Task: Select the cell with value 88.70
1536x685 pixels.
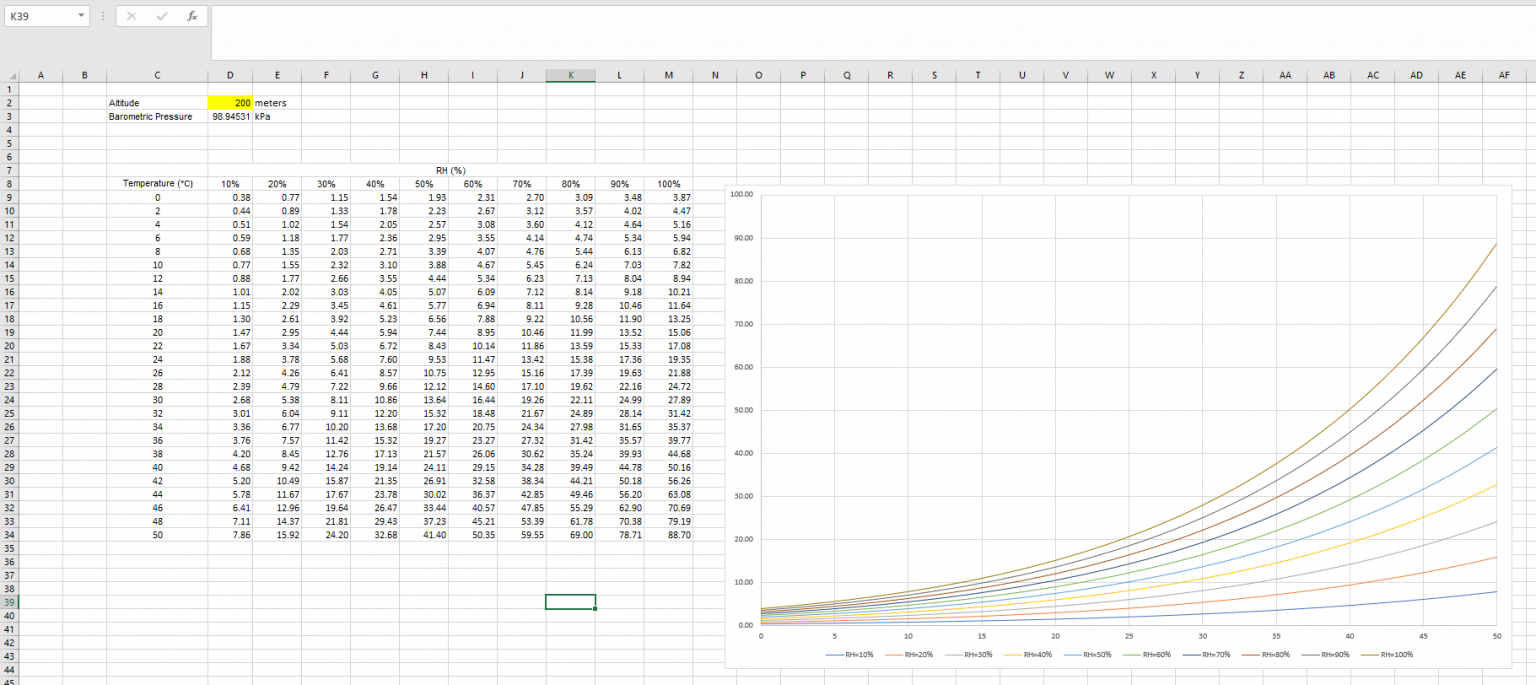Action: tap(669, 535)
